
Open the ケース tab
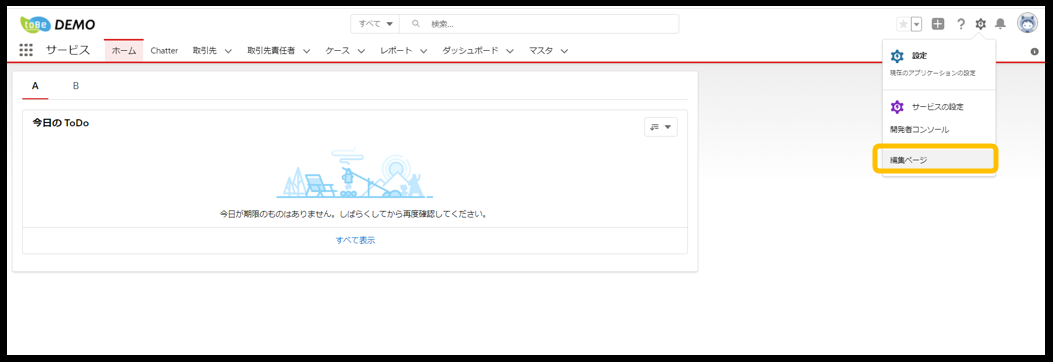pos(338,50)
